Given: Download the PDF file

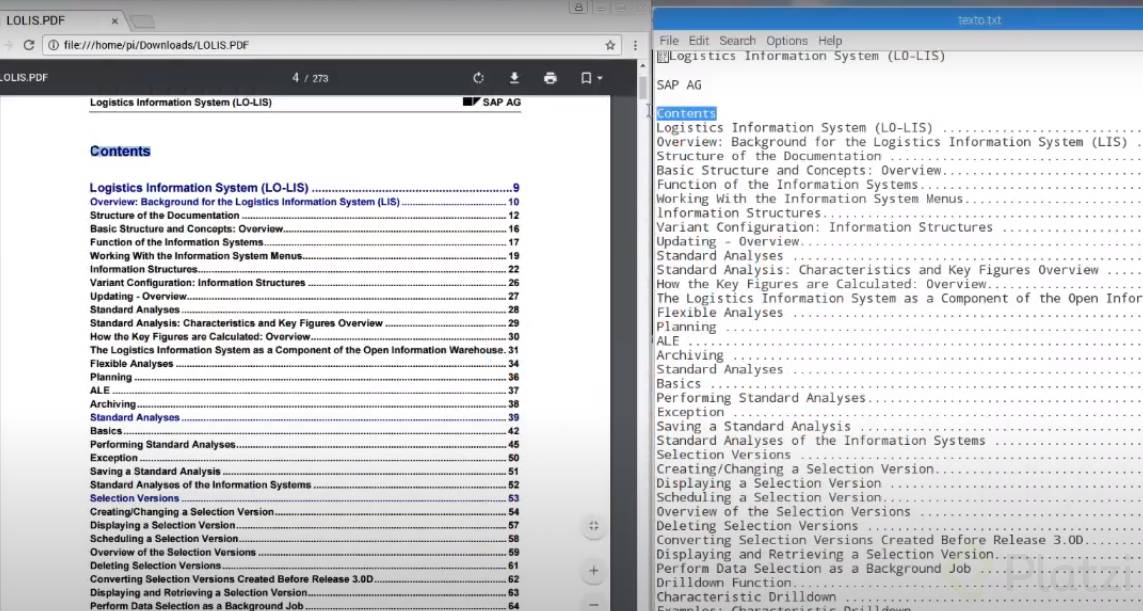Looking at the screenshot, I should click(514, 78).
